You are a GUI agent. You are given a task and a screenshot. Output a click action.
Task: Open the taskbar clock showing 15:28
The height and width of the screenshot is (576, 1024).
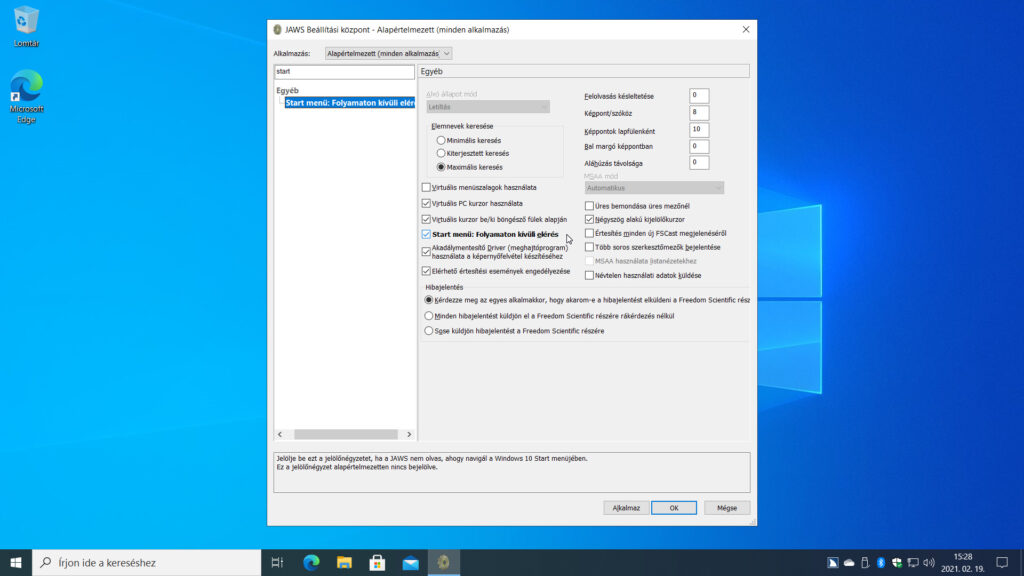(x=963, y=562)
